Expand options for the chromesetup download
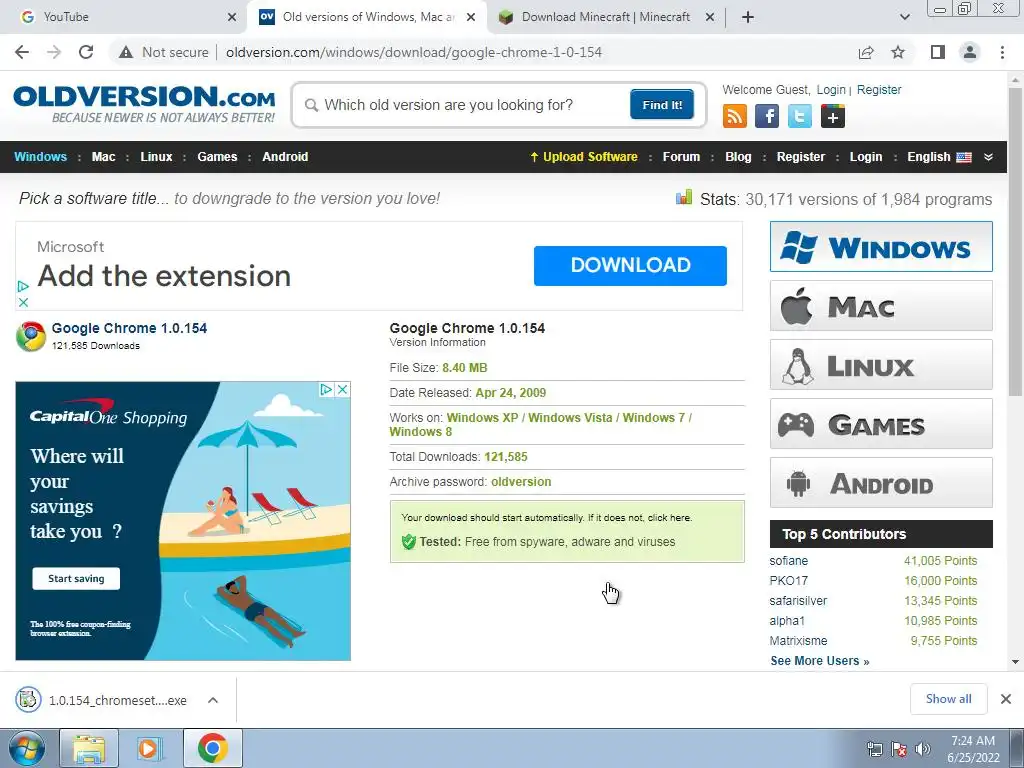 [x=212, y=700]
